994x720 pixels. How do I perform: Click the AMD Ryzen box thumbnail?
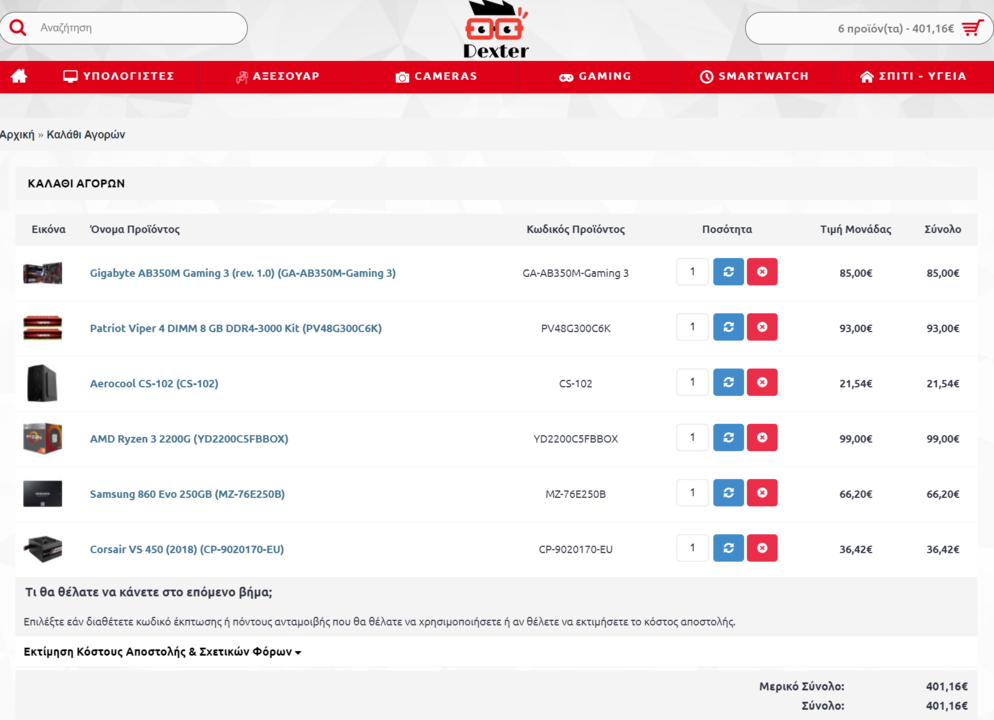pos(42,438)
